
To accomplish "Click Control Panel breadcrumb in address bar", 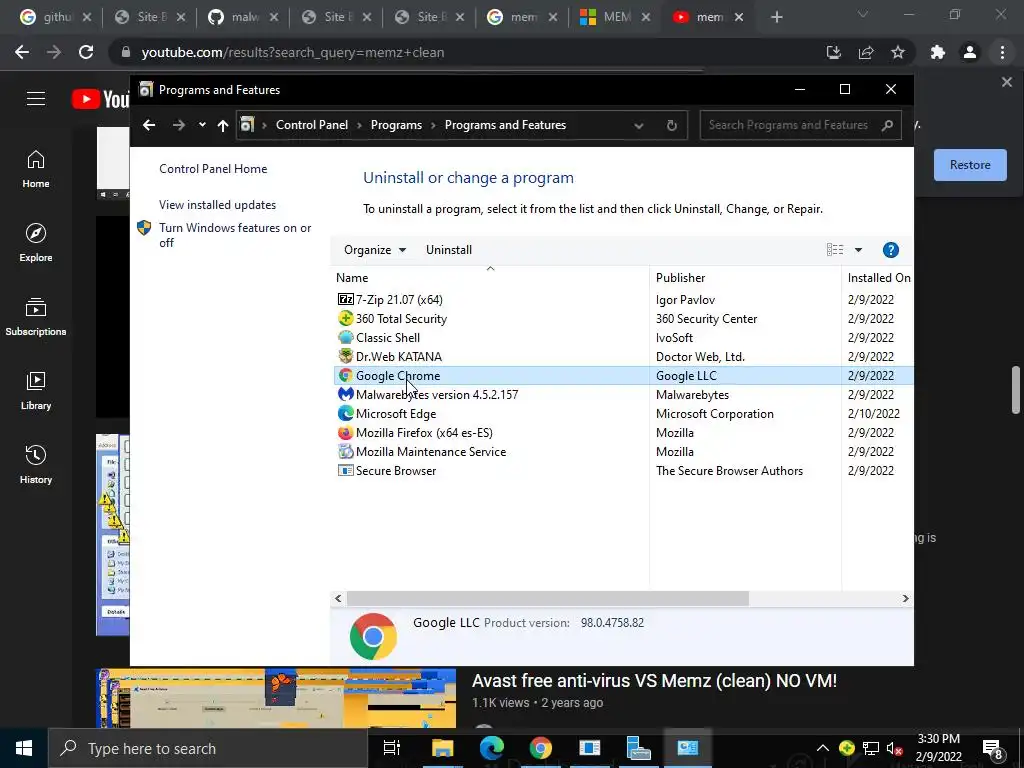I will 312,125.
